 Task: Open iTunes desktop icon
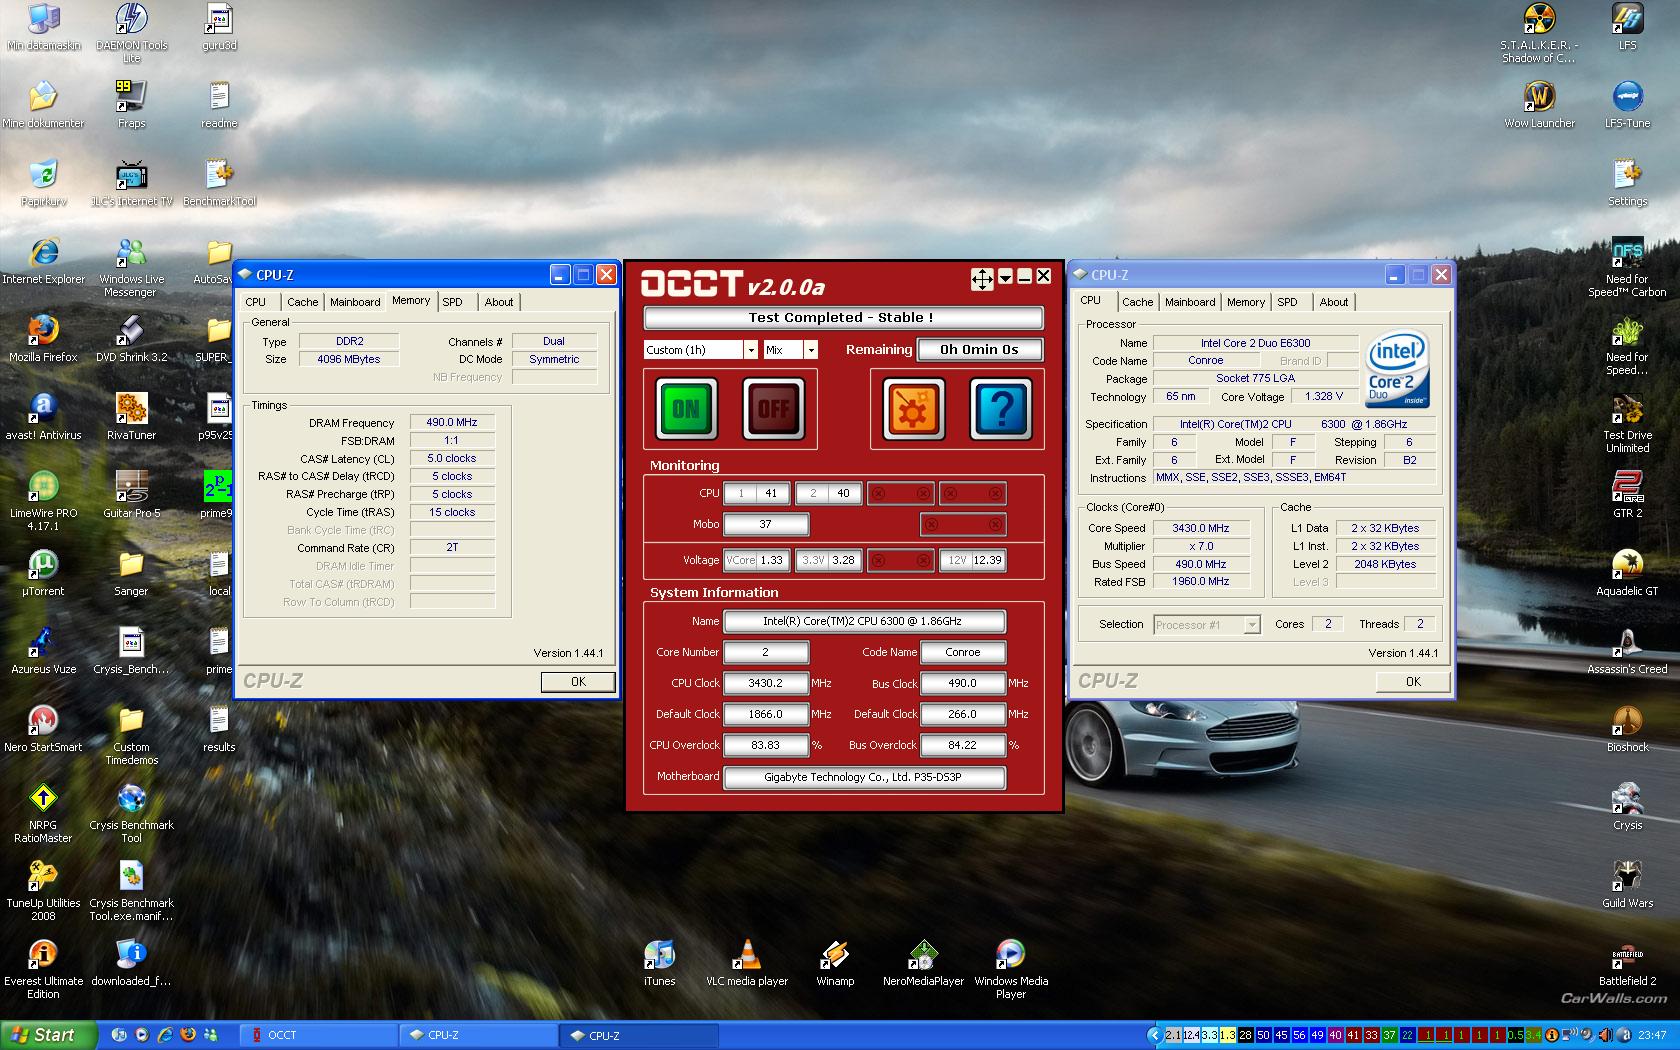659,964
